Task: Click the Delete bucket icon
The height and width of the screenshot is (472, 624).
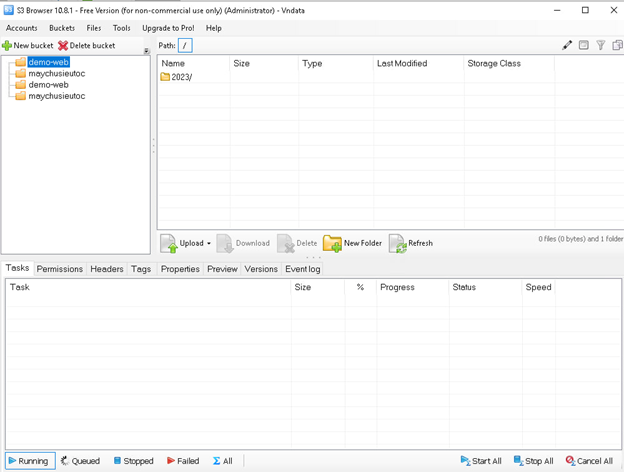Action: click(63, 46)
